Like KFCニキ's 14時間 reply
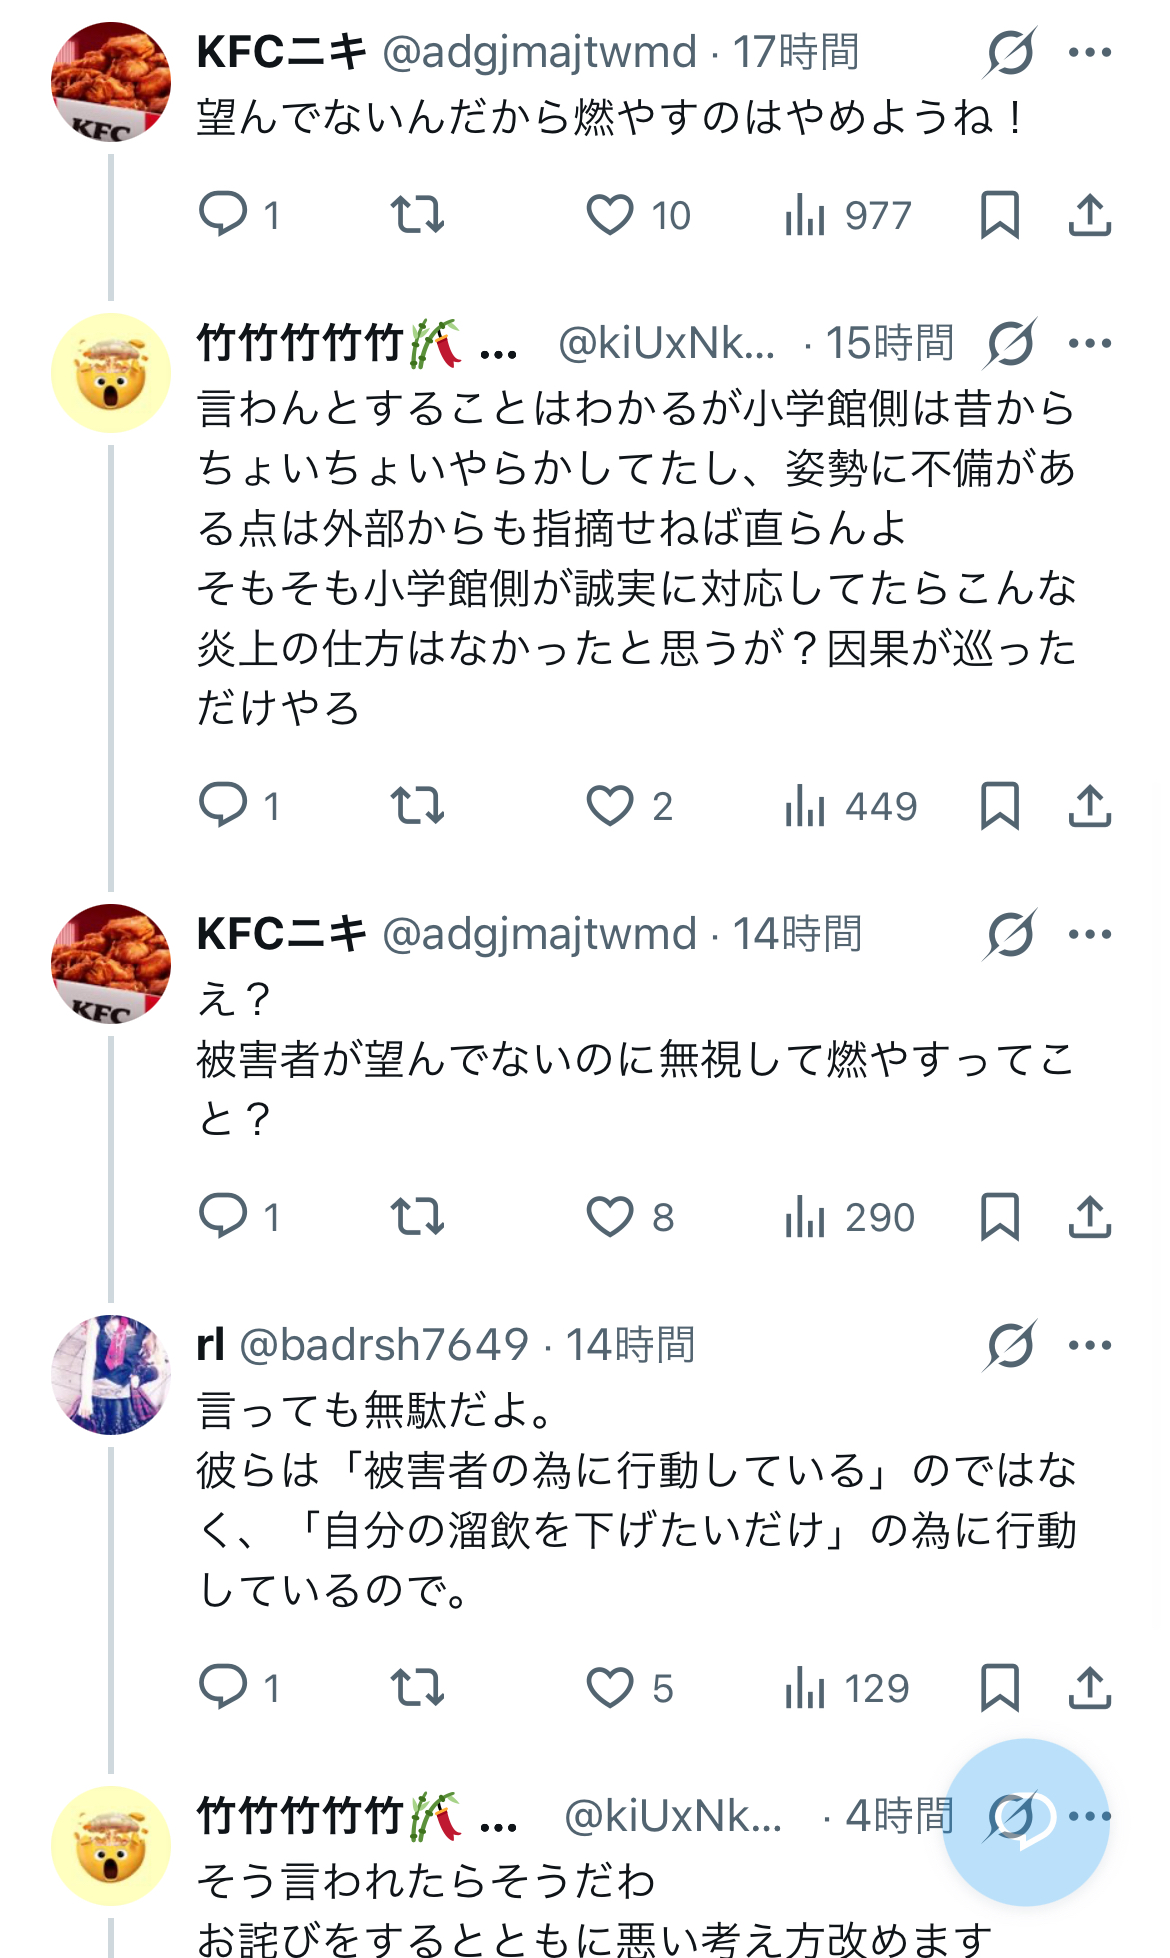The height and width of the screenshot is (1958, 1170). coord(610,1217)
